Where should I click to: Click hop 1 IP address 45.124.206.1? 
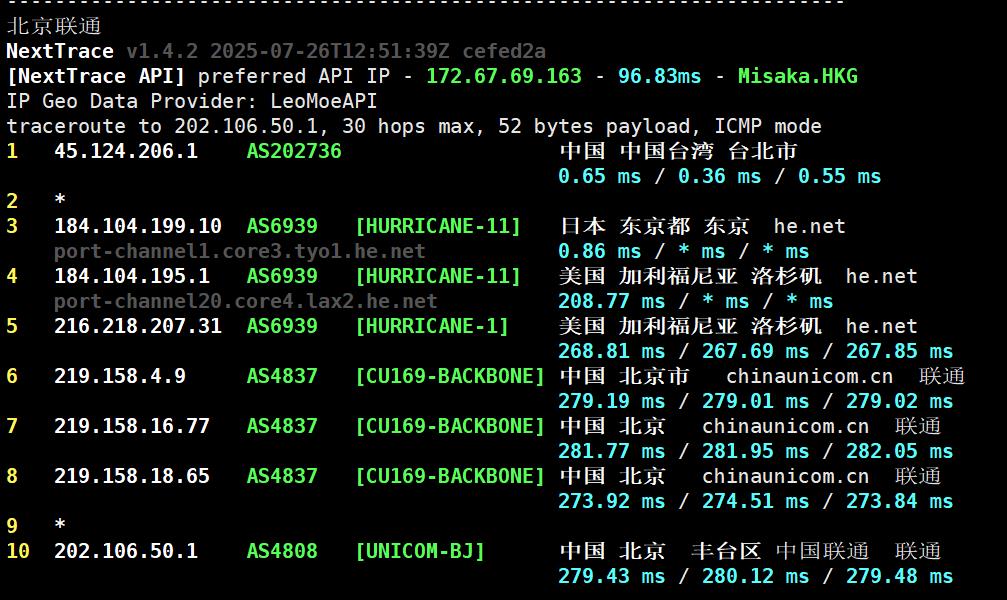[x=126, y=151]
